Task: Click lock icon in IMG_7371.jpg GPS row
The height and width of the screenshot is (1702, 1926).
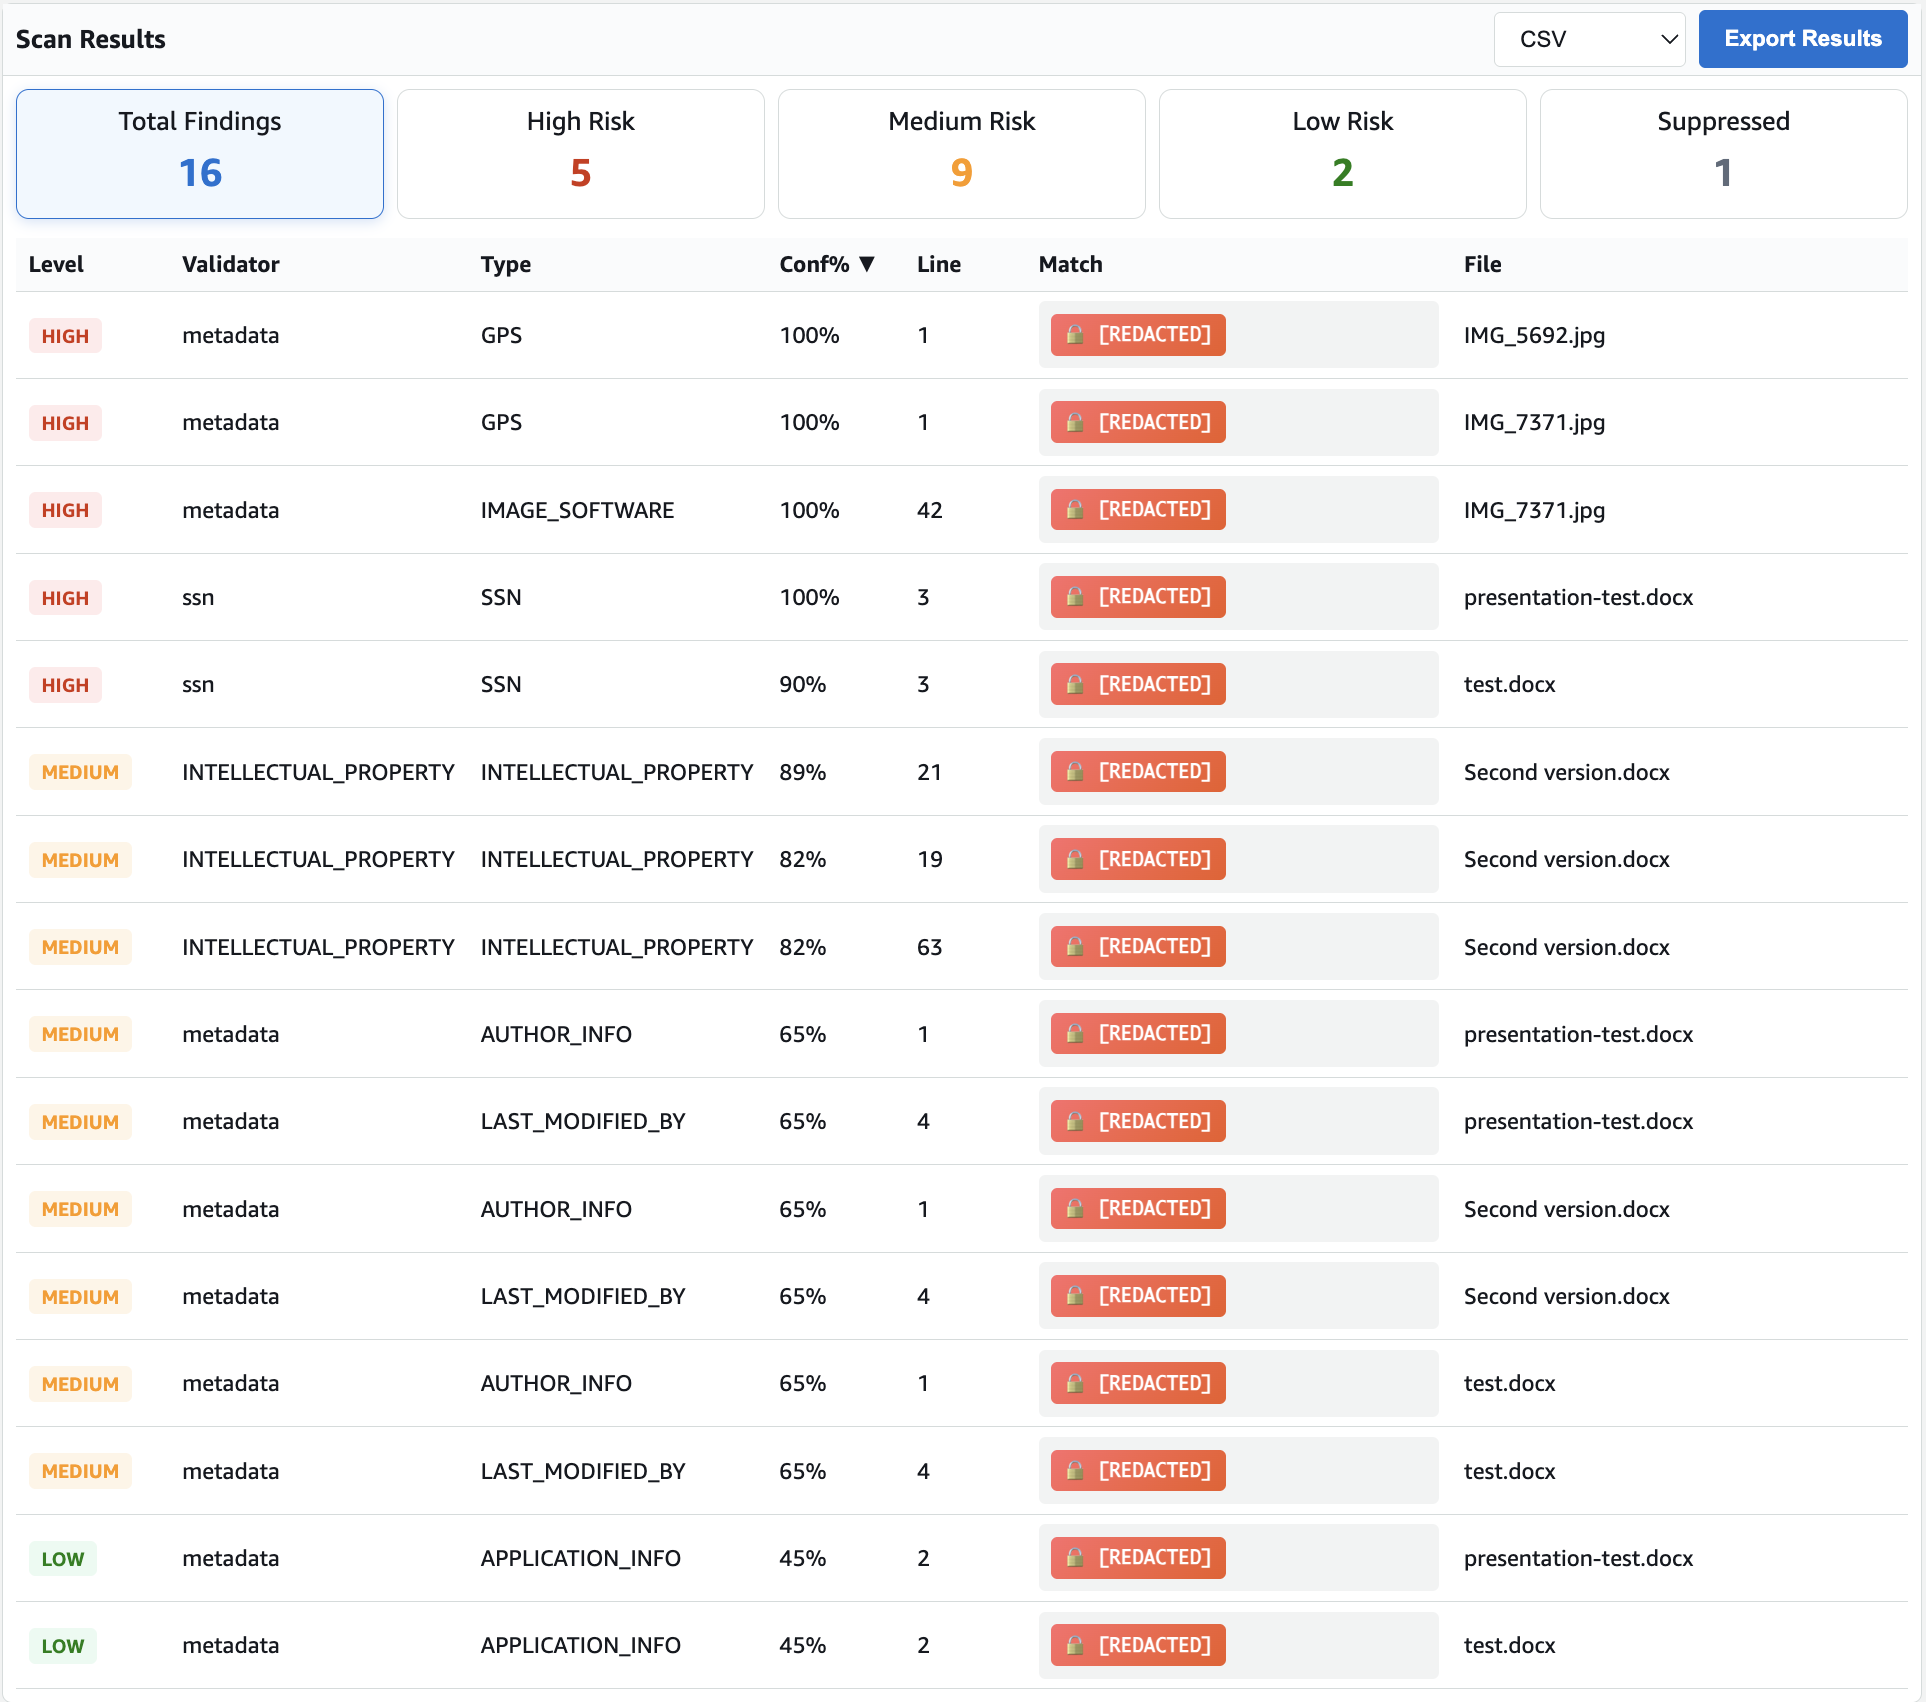Action: (x=1075, y=423)
